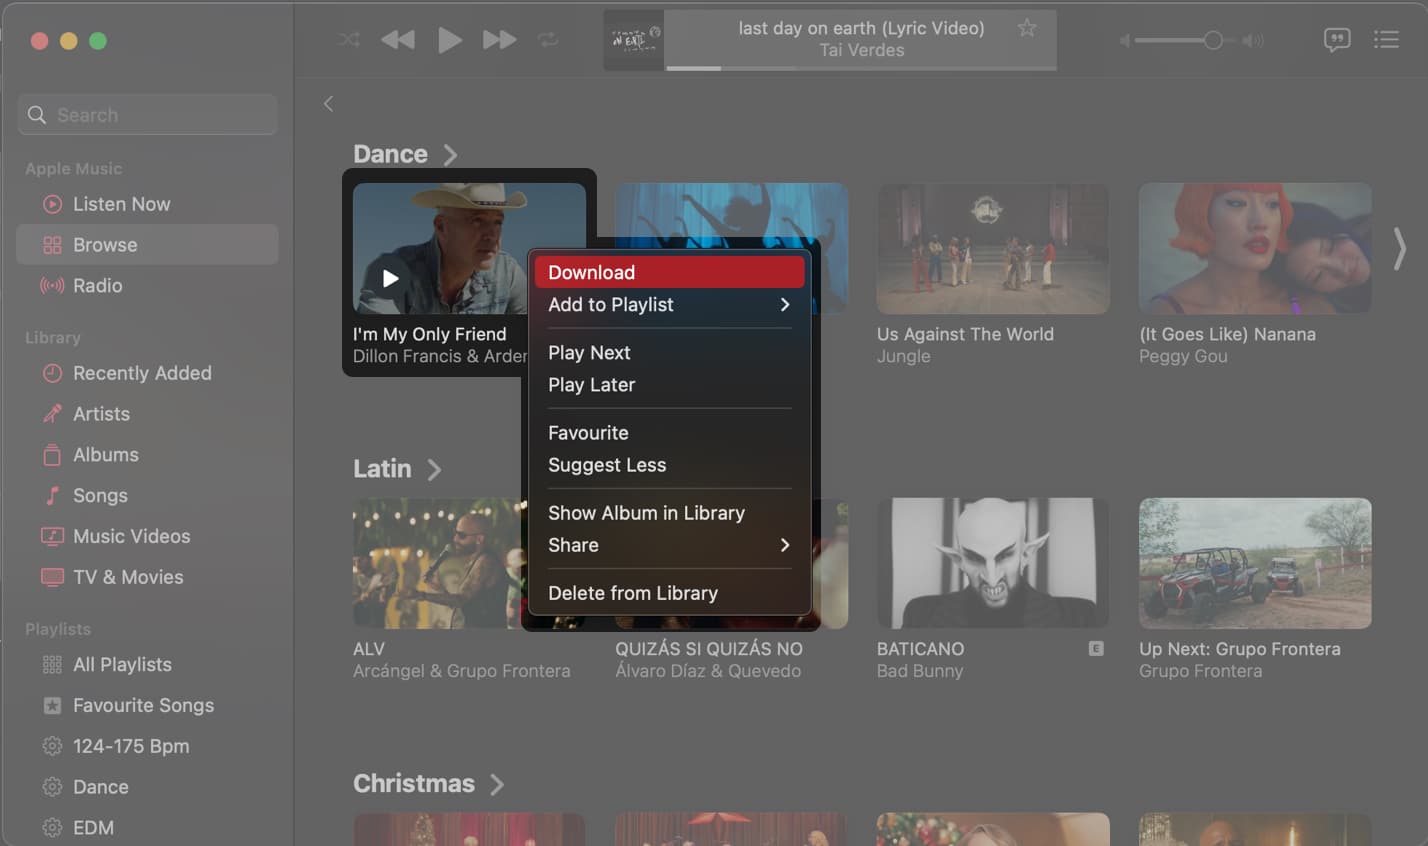Viewport: 1428px width, 846px height.
Task: Open BATICANO video thumbnail
Action: coord(993,563)
